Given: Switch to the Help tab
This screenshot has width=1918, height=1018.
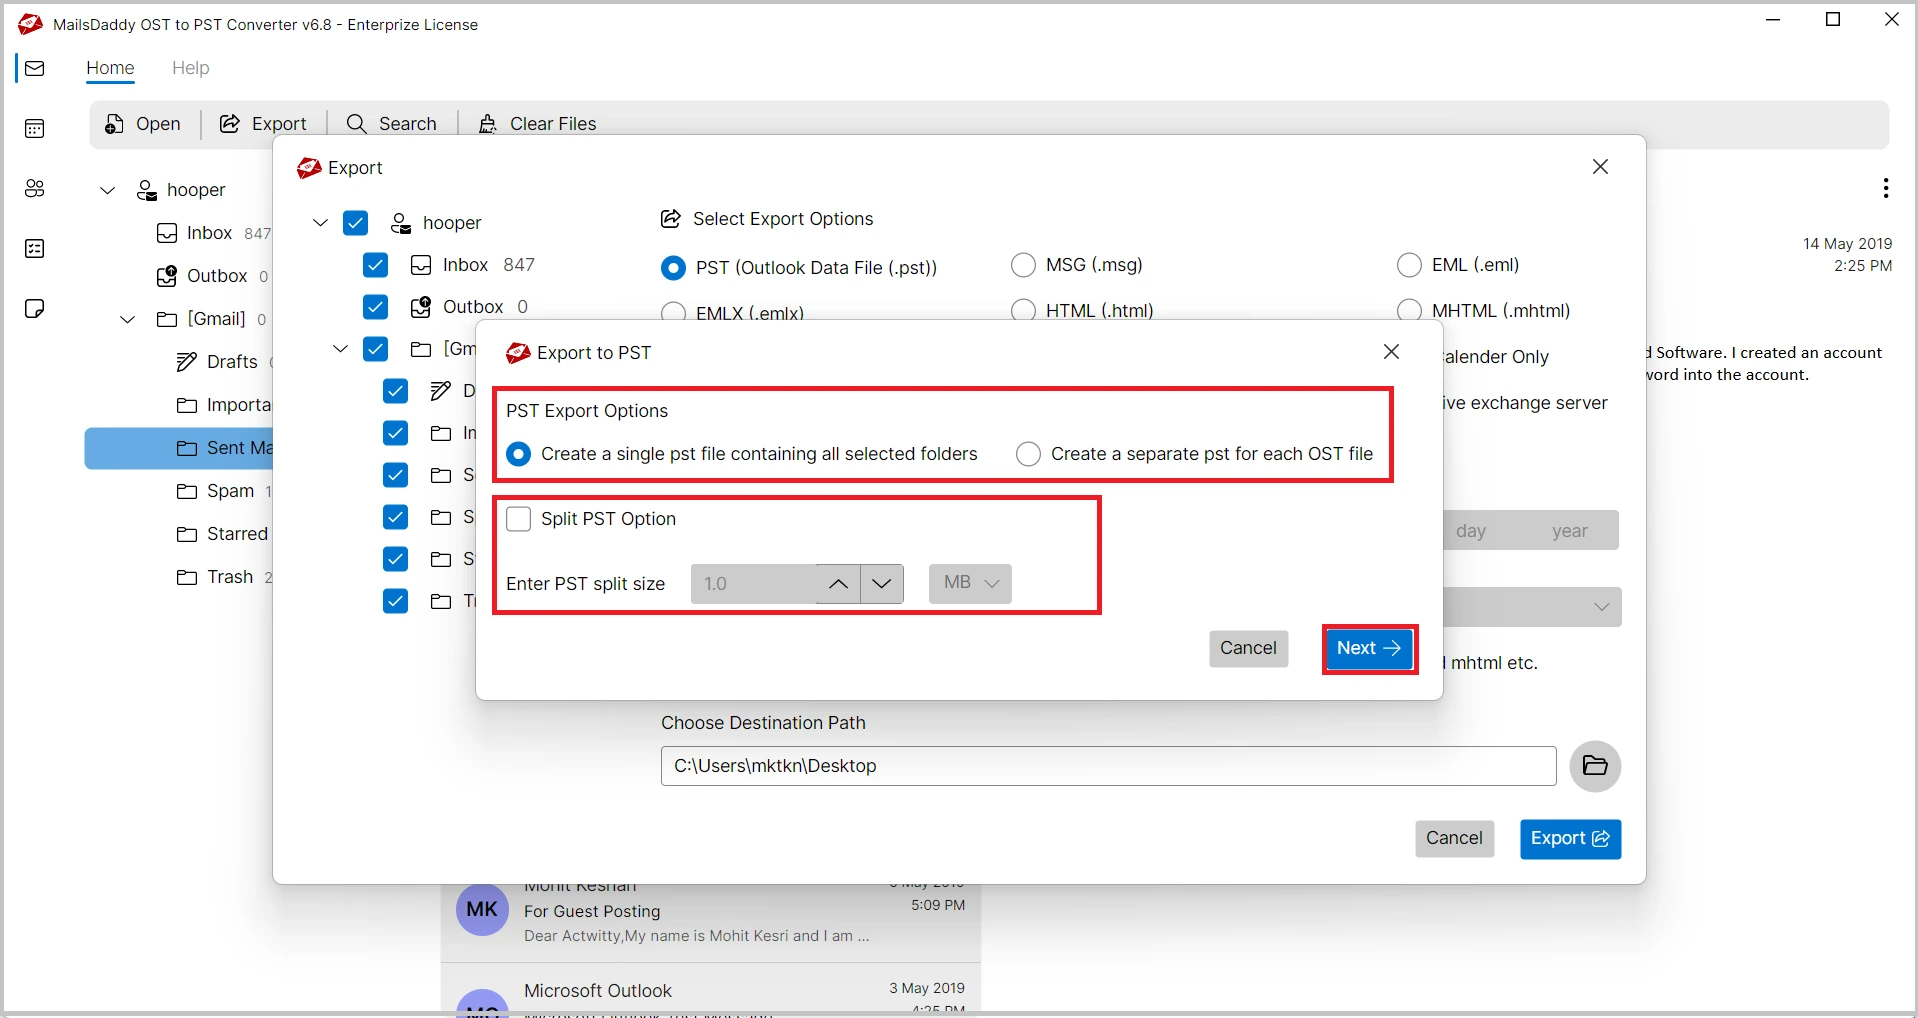Looking at the screenshot, I should click(x=190, y=68).
